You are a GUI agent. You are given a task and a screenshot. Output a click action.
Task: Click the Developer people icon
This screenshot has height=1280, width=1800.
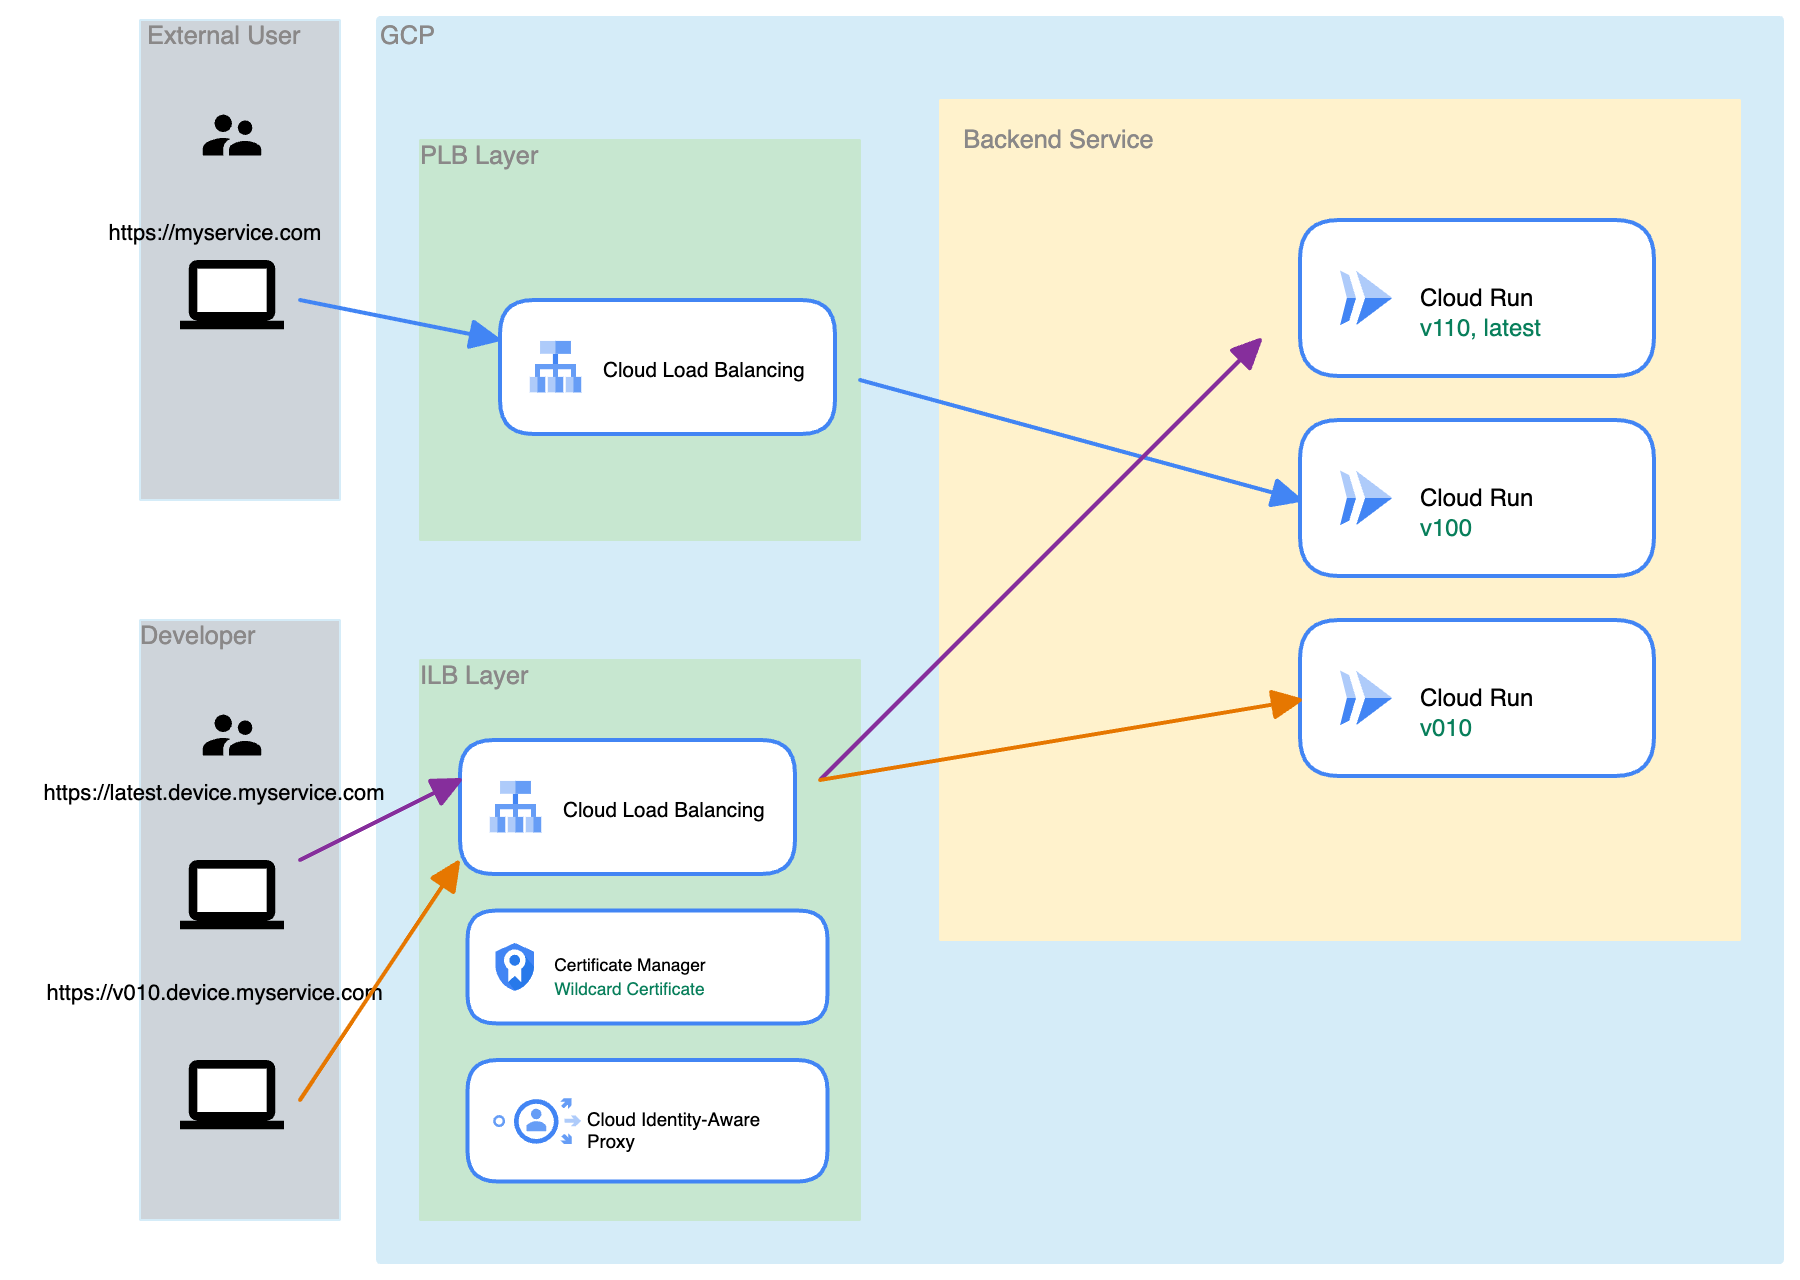pos(232,735)
